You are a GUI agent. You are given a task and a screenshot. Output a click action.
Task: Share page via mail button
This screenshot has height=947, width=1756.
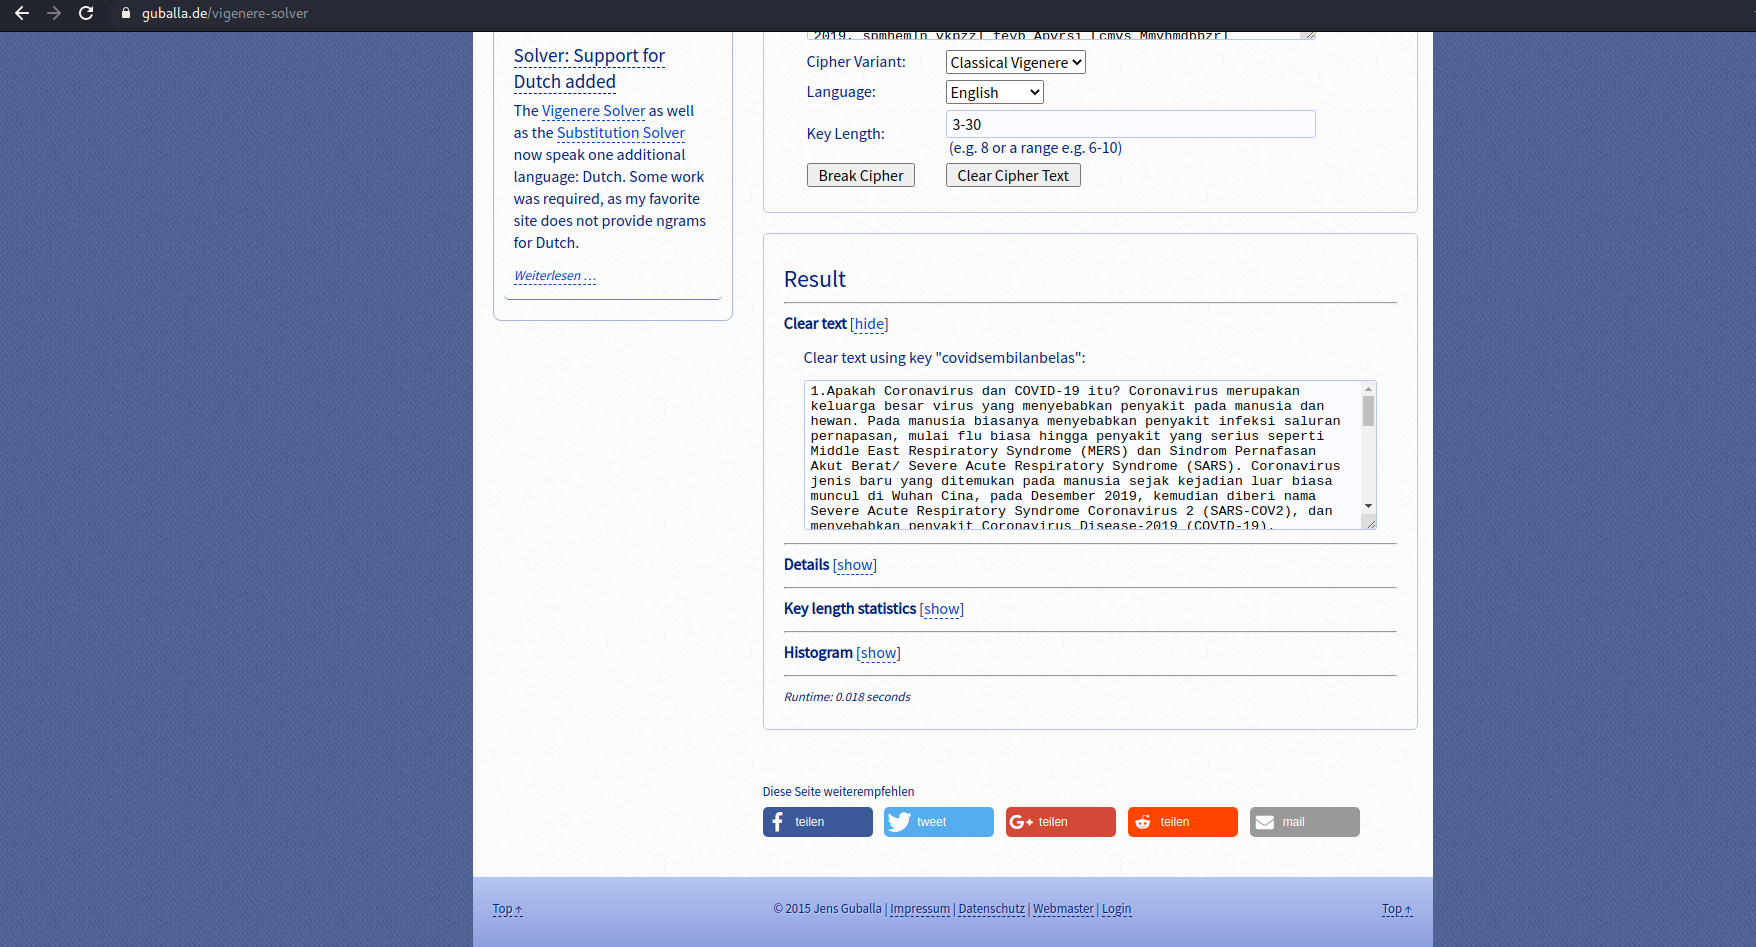pyautogui.click(x=1304, y=822)
